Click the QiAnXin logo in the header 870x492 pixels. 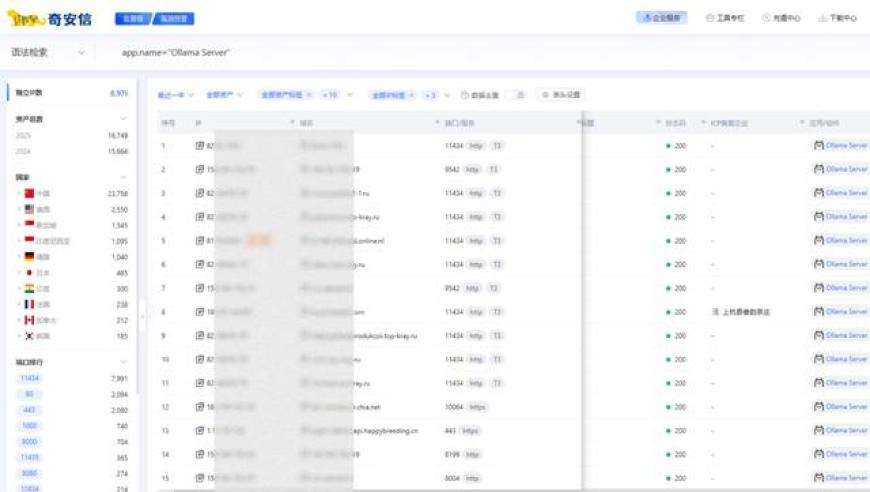pyautogui.click(x=49, y=19)
